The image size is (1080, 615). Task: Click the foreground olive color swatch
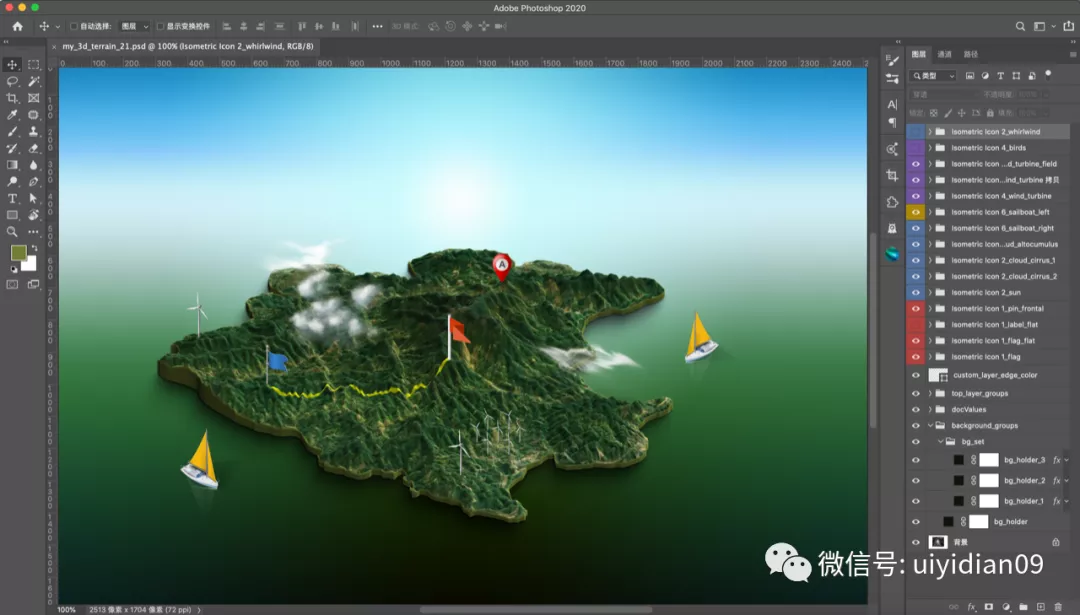[x=19, y=253]
